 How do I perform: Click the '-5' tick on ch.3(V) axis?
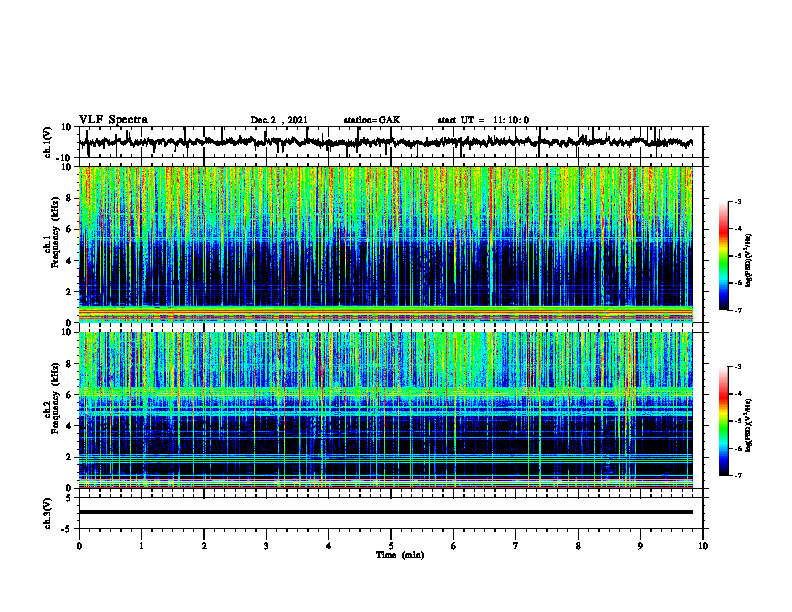coord(67,529)
